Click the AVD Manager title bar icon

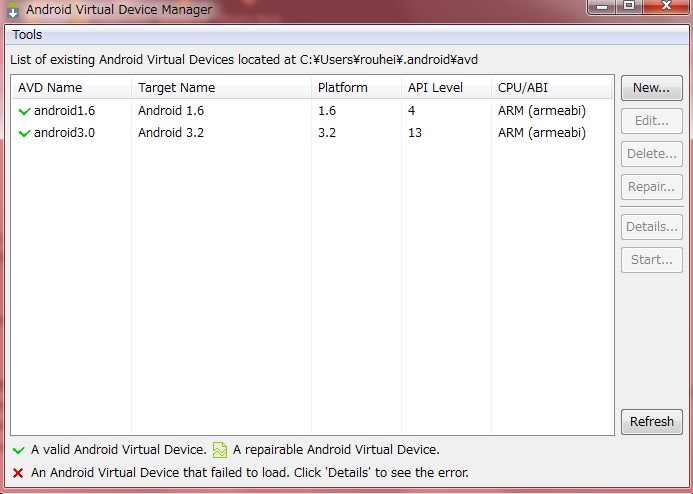(13, 10)
